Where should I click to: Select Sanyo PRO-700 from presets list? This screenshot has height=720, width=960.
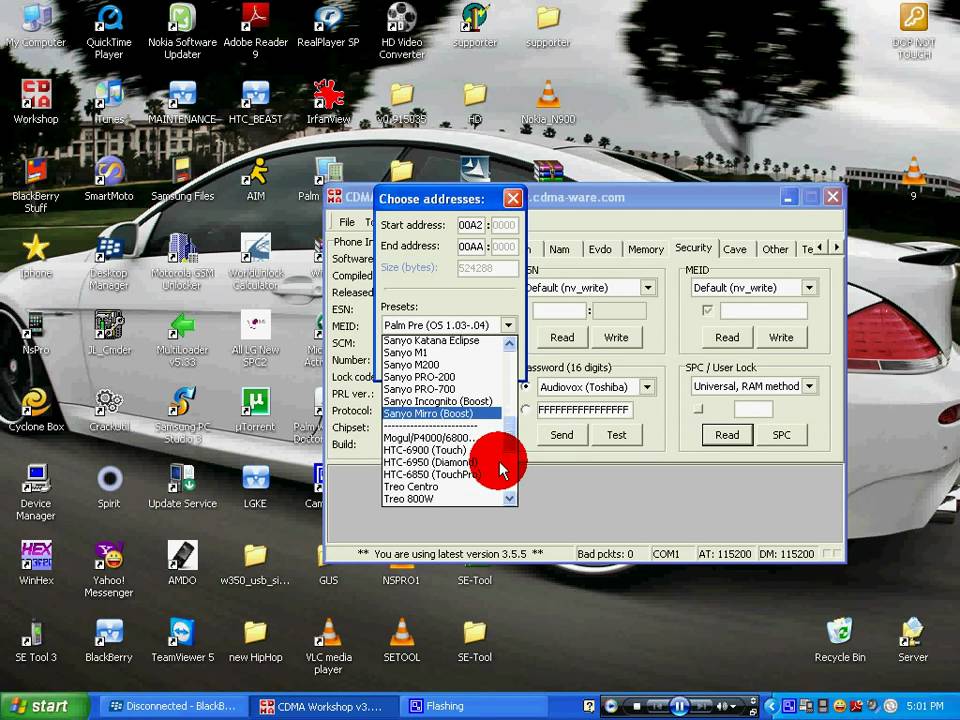441,389
